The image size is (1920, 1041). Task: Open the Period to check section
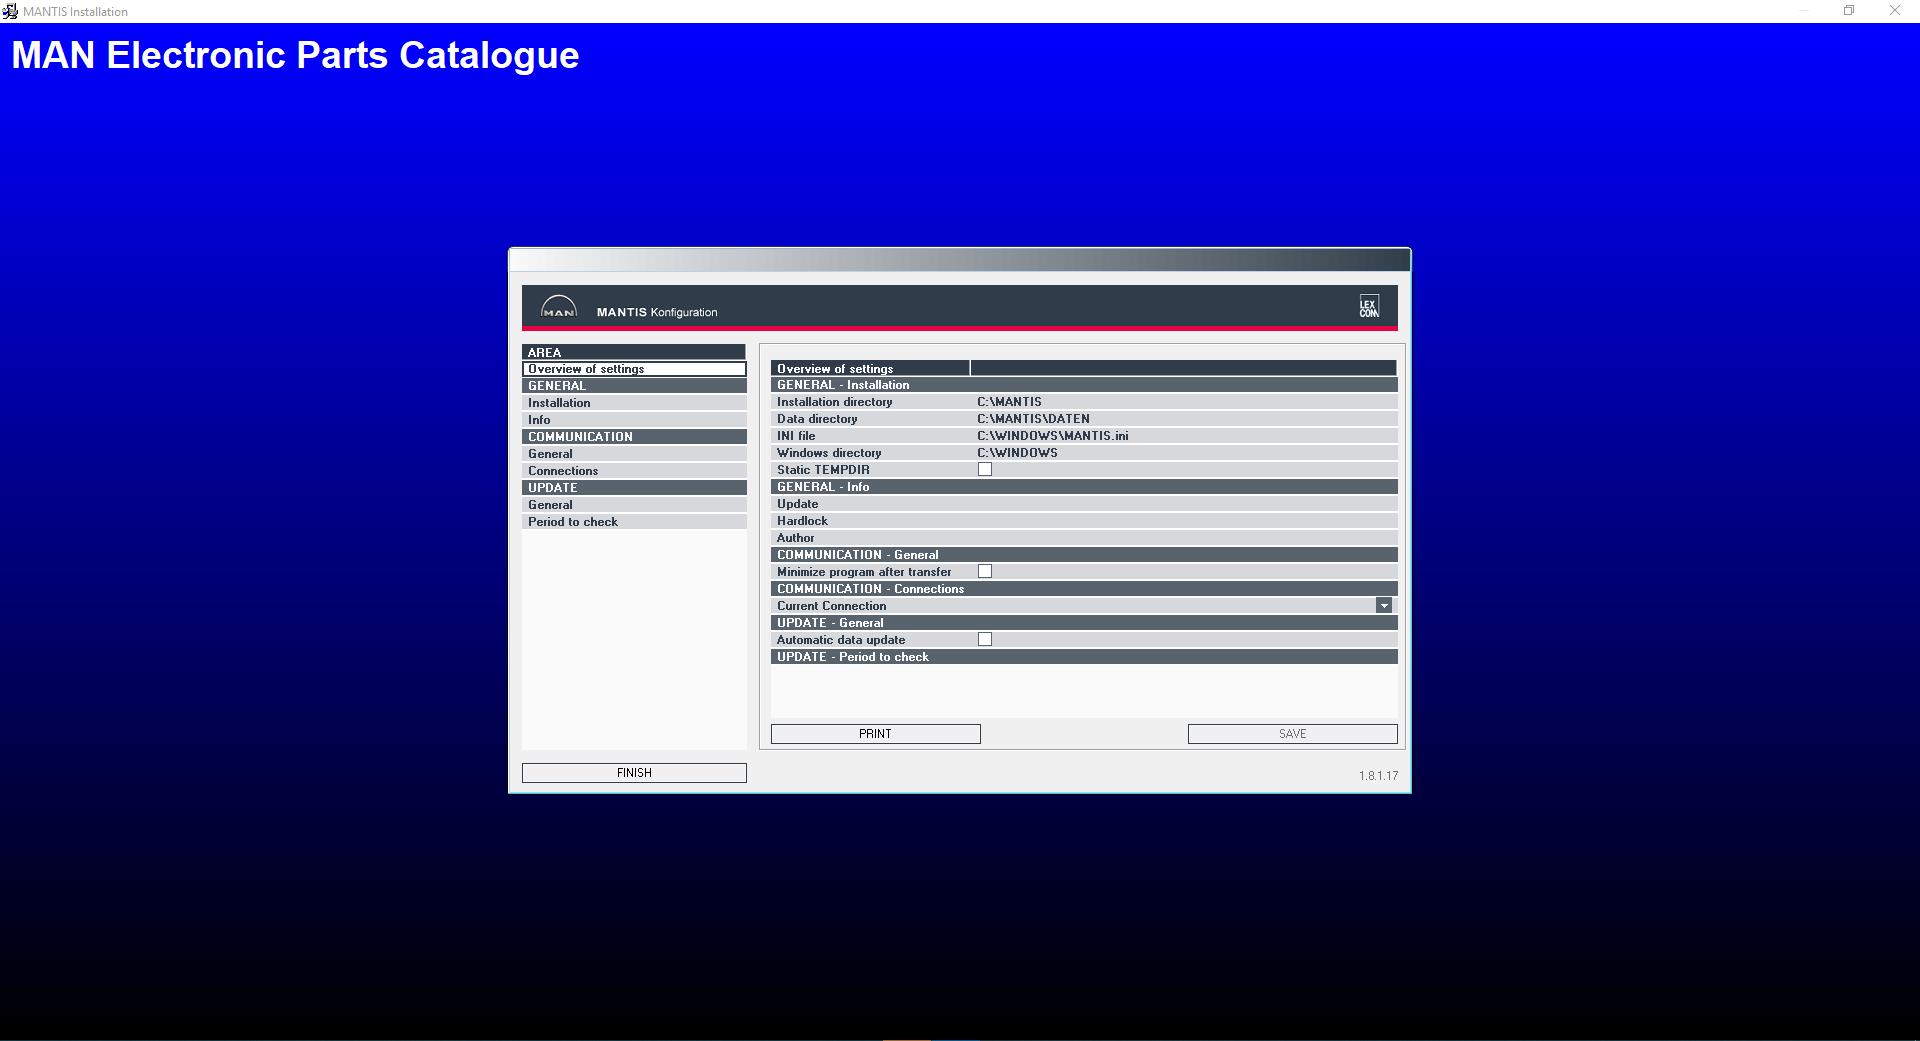[x=634, y=522]
